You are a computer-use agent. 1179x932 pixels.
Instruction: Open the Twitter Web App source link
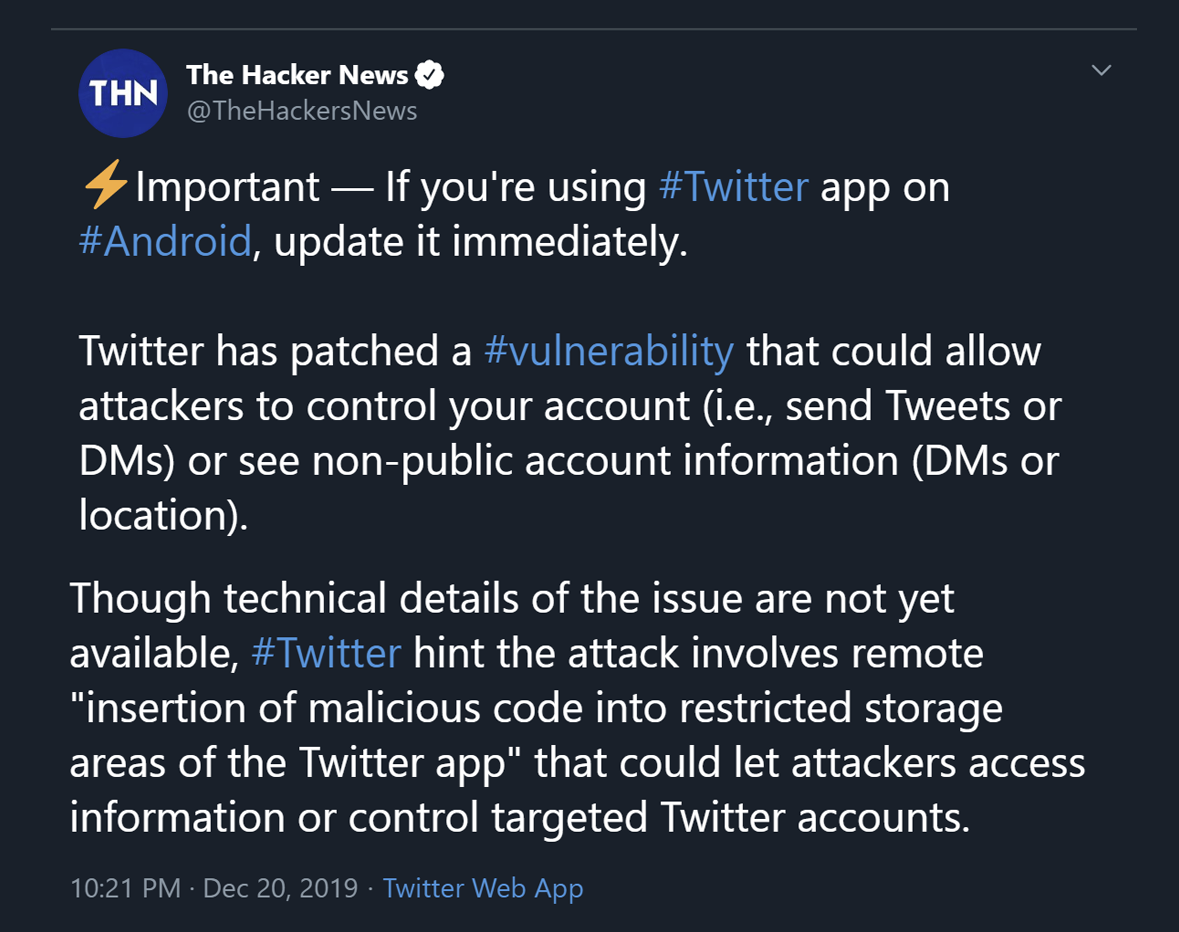tap(483, 888)
